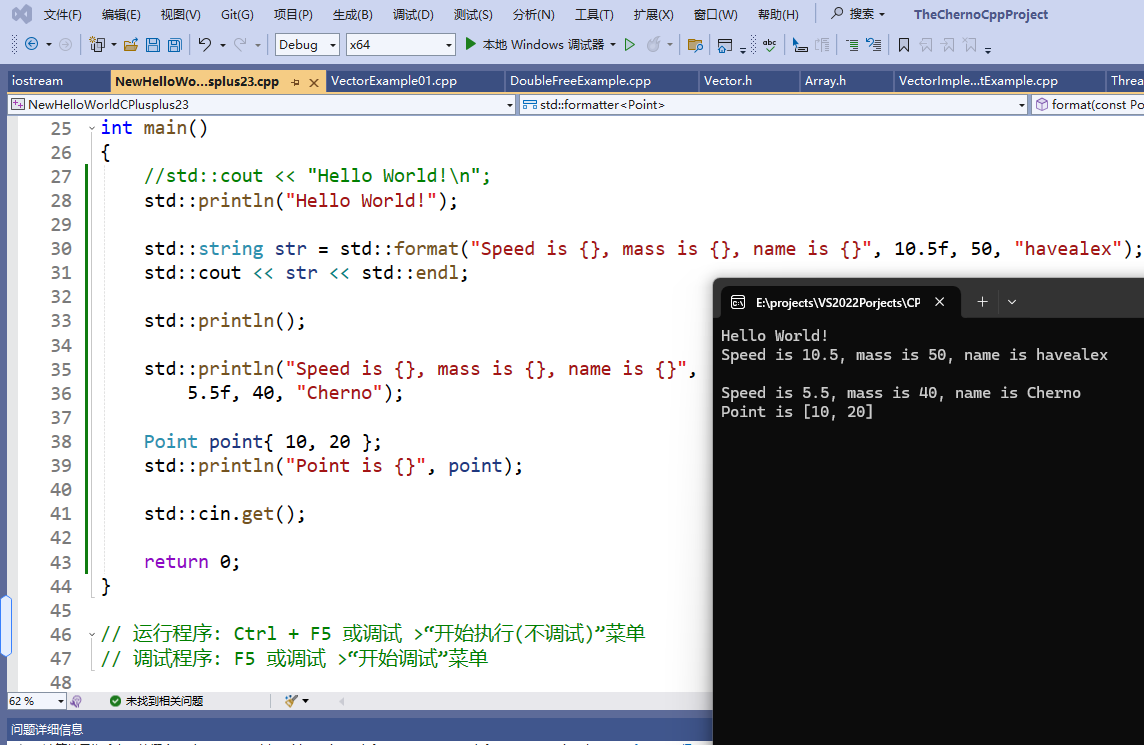
Task: Click the green check status icon
Action: coord(113,700)
